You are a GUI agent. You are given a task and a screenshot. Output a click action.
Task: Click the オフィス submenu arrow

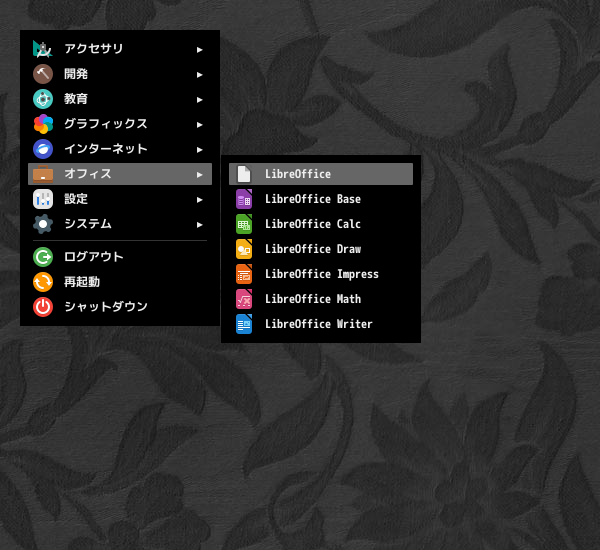[x=199, y=175]
